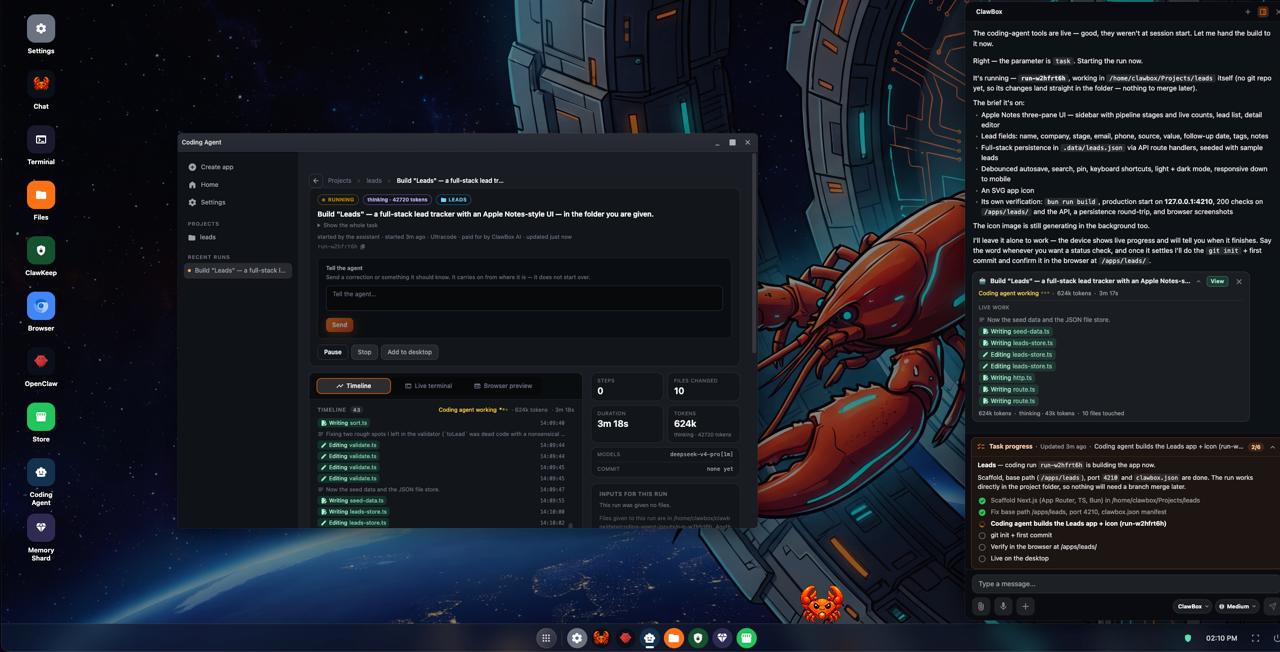The image size is (1280, 652).
Task: Stop the coding agent run
Action: 364,352
